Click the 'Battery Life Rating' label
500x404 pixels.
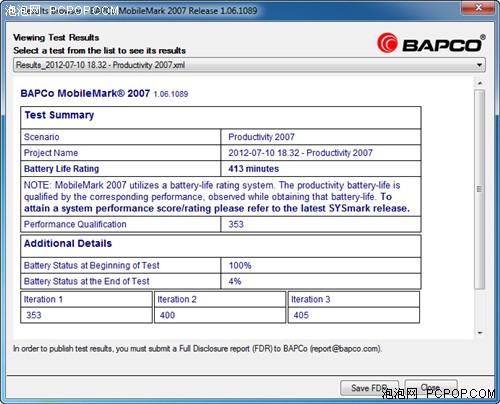[x=61, y=169]
